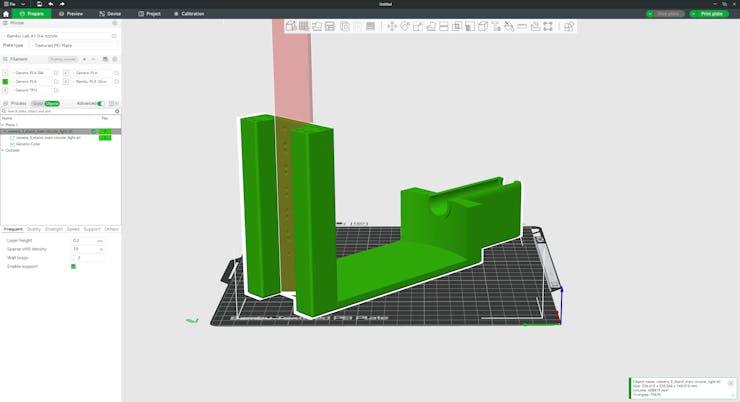
Task: Edit preset for Generic TPU filament
Action: [x=56, y=90]
